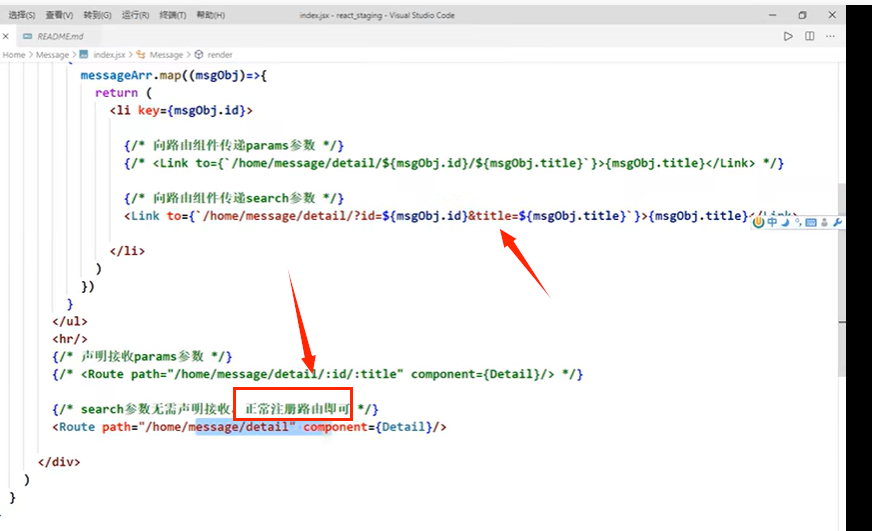Close the editor tab with the X
This screenshot has width=872, height=531.
(x=6, y=36)
